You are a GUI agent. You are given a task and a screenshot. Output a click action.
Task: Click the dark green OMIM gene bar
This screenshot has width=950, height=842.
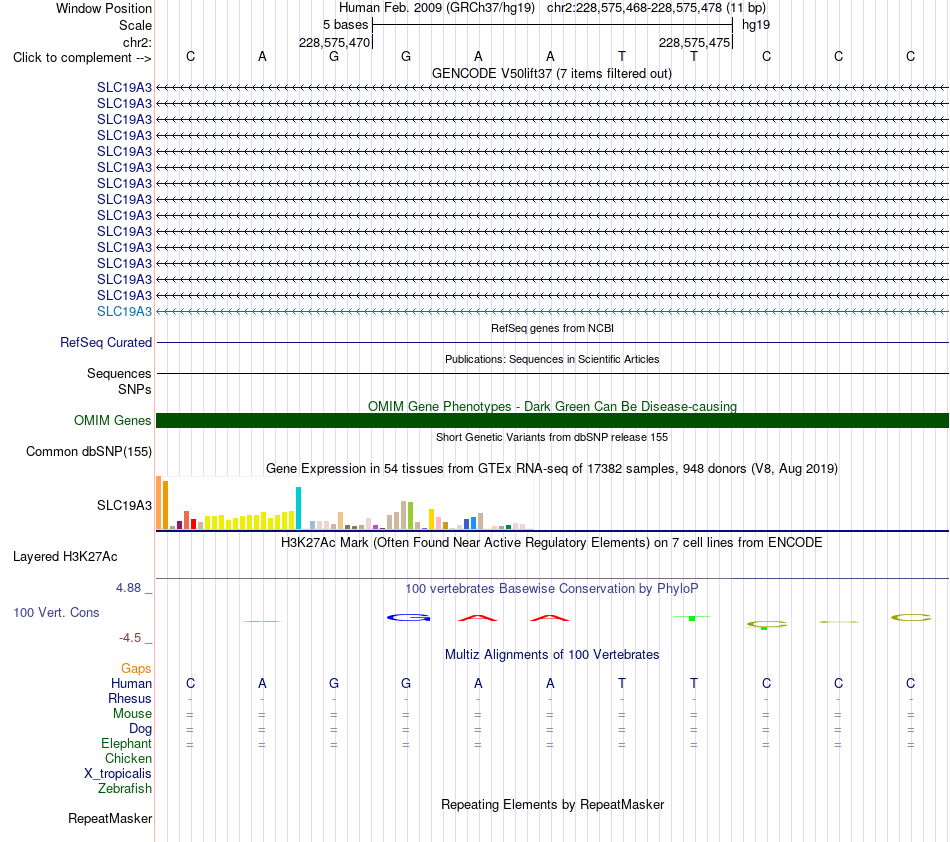(552, 420)
